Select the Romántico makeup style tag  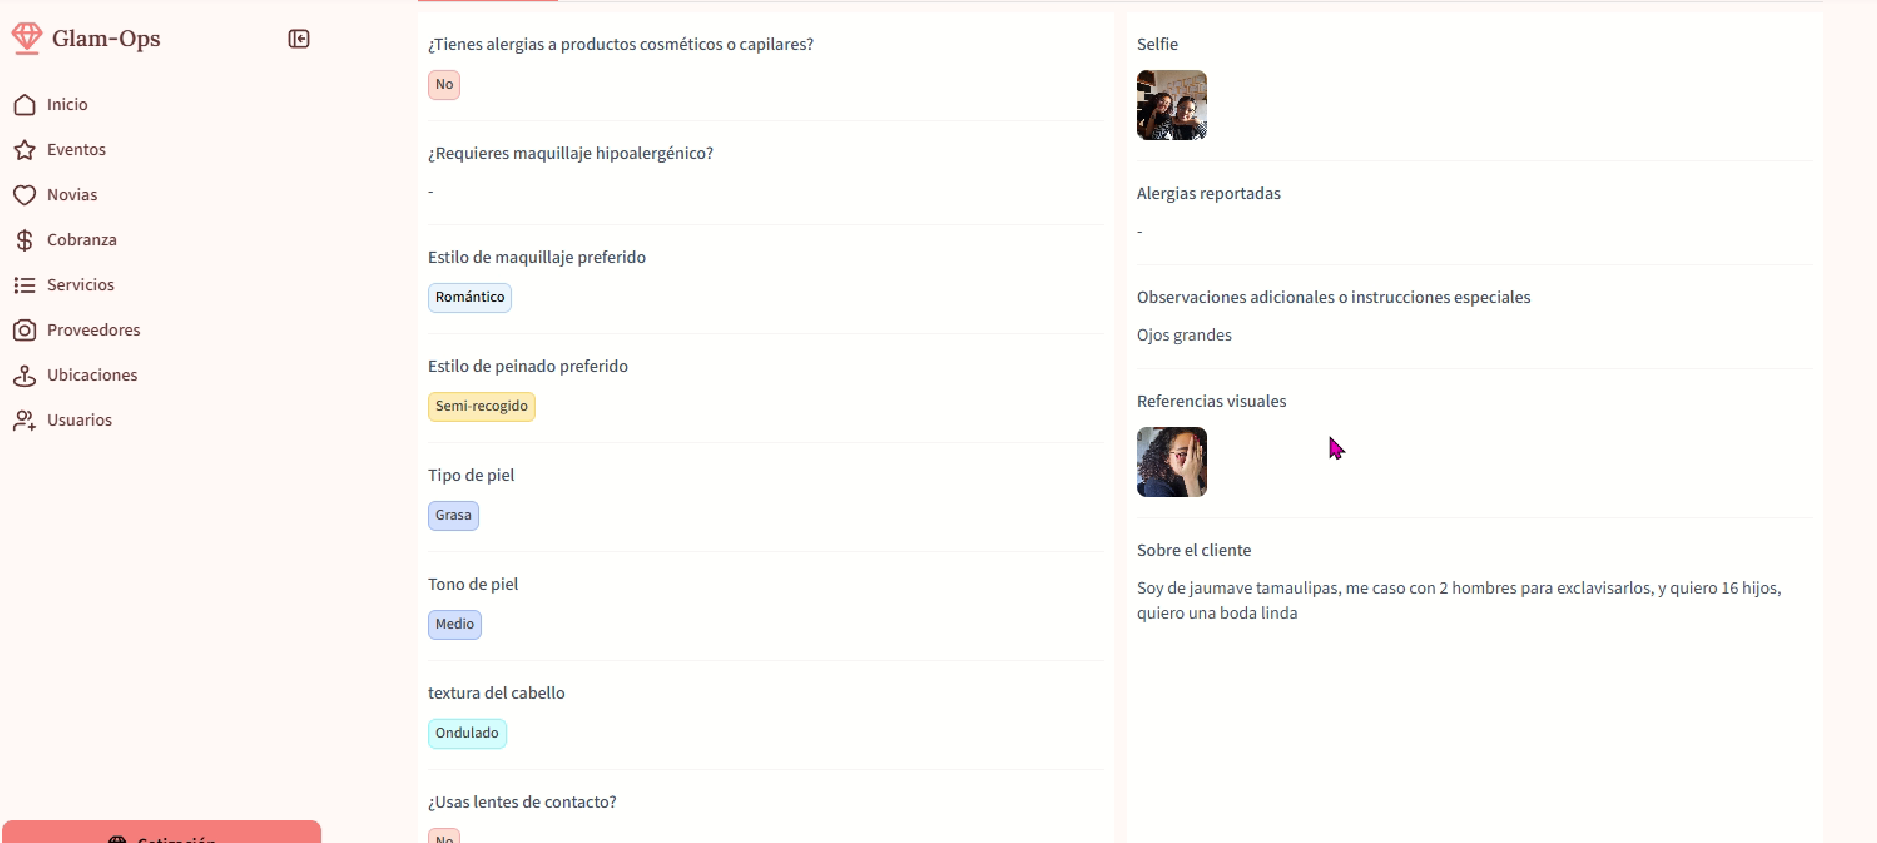[470, 298]
